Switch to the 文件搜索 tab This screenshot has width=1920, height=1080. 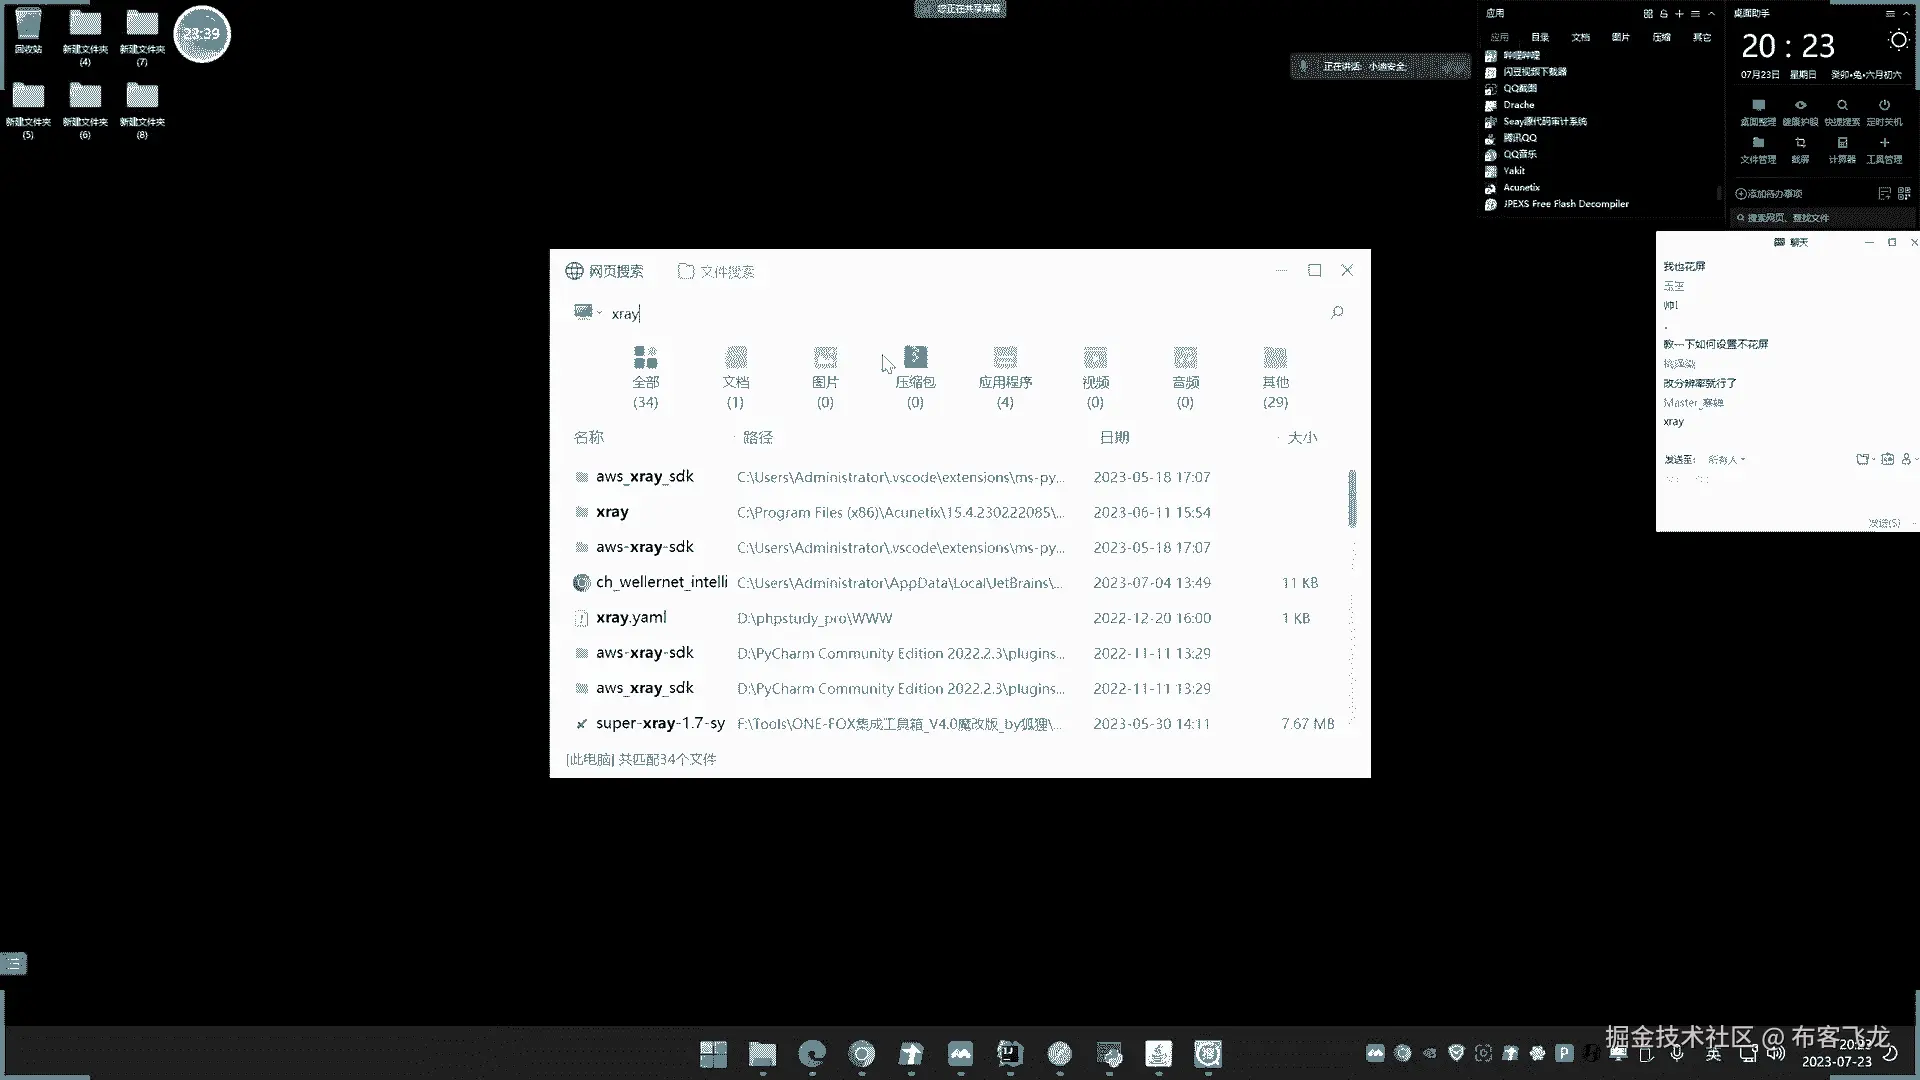[x=717, y=272]
